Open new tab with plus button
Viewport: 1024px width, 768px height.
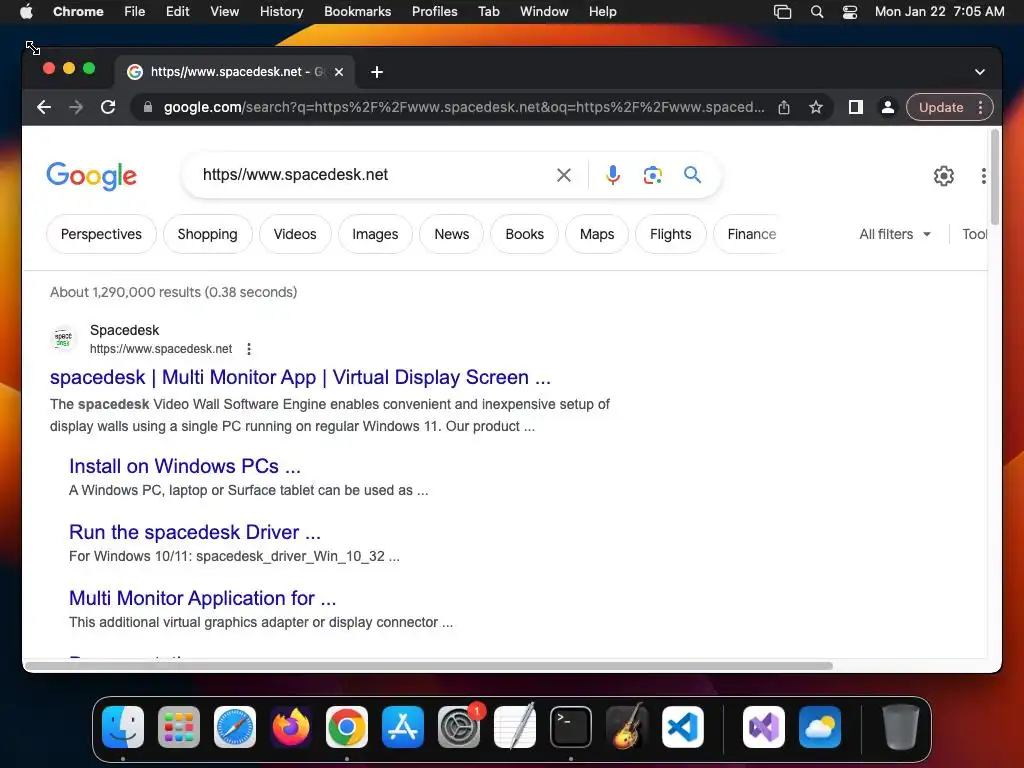pyautogui.click(x=377, y=72)
